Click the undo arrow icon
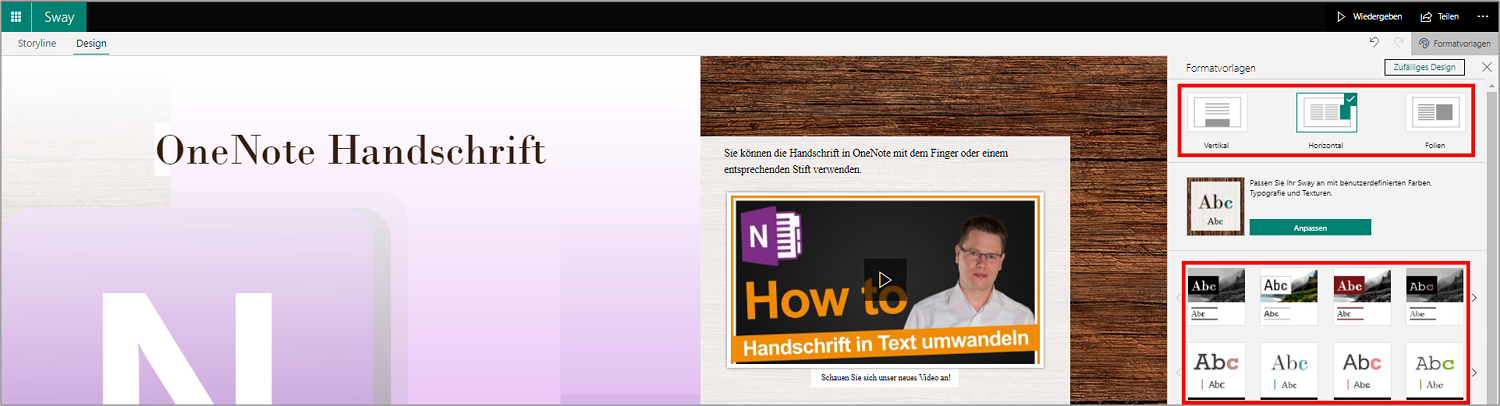 (1375, 43)
